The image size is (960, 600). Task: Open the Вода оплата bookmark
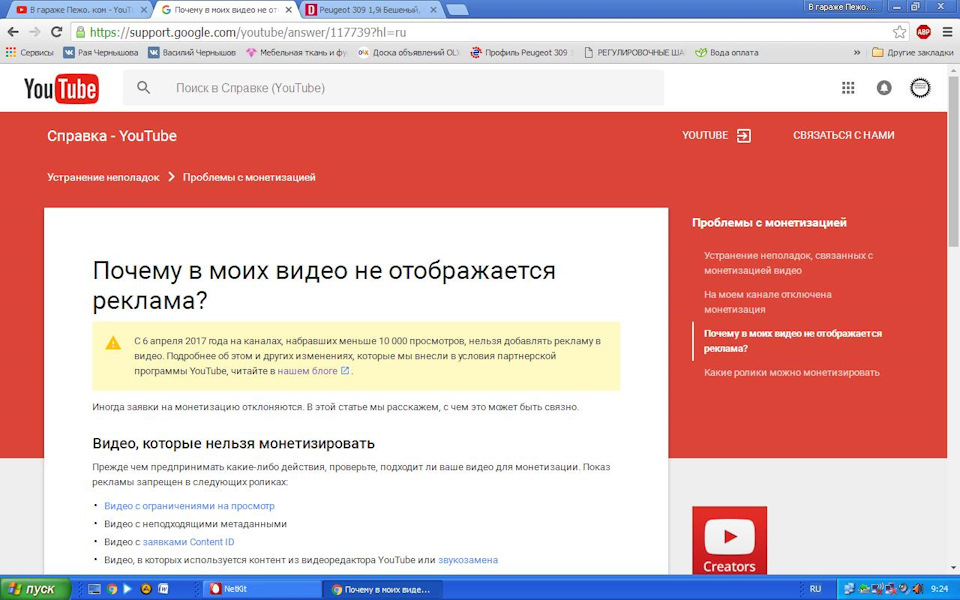point(727,53)
